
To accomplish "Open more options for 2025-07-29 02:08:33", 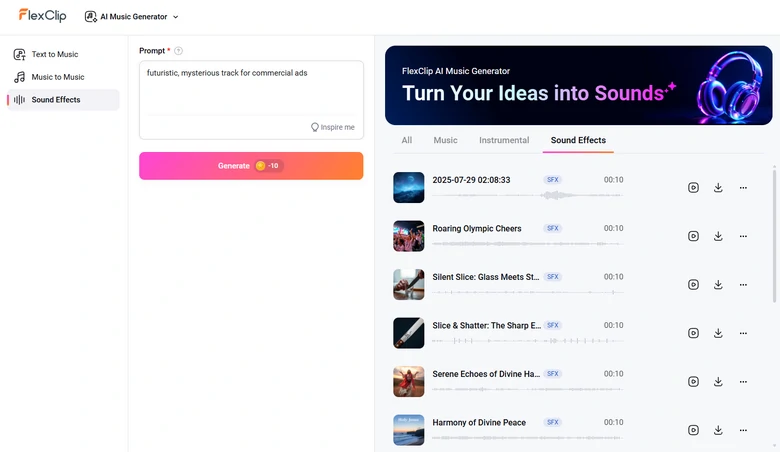I will (743, 187).
